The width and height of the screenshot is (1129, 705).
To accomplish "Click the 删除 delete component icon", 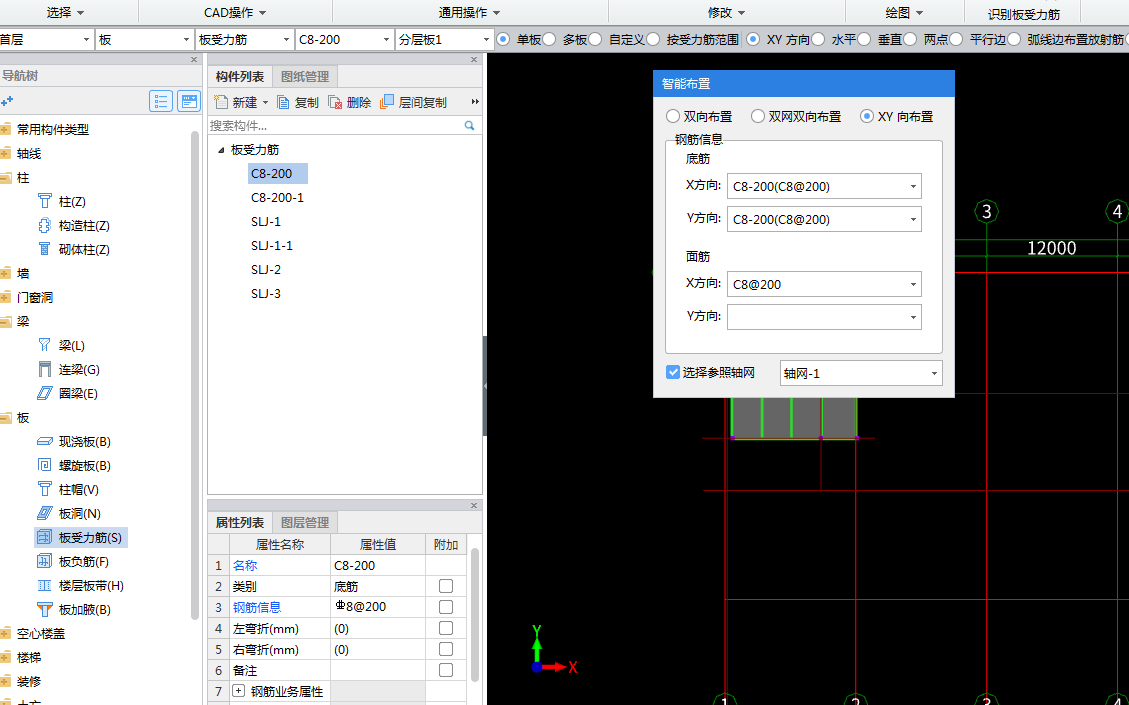I will (335, 102).
